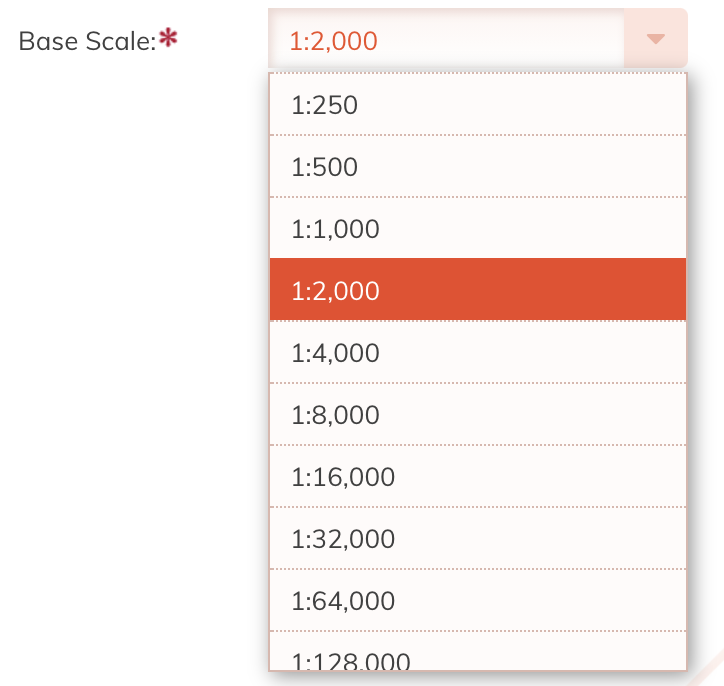Choose the option directly above 1:2,000
Image resolution: width=724 pixels, height=686 pixels.
click(477, 228)
